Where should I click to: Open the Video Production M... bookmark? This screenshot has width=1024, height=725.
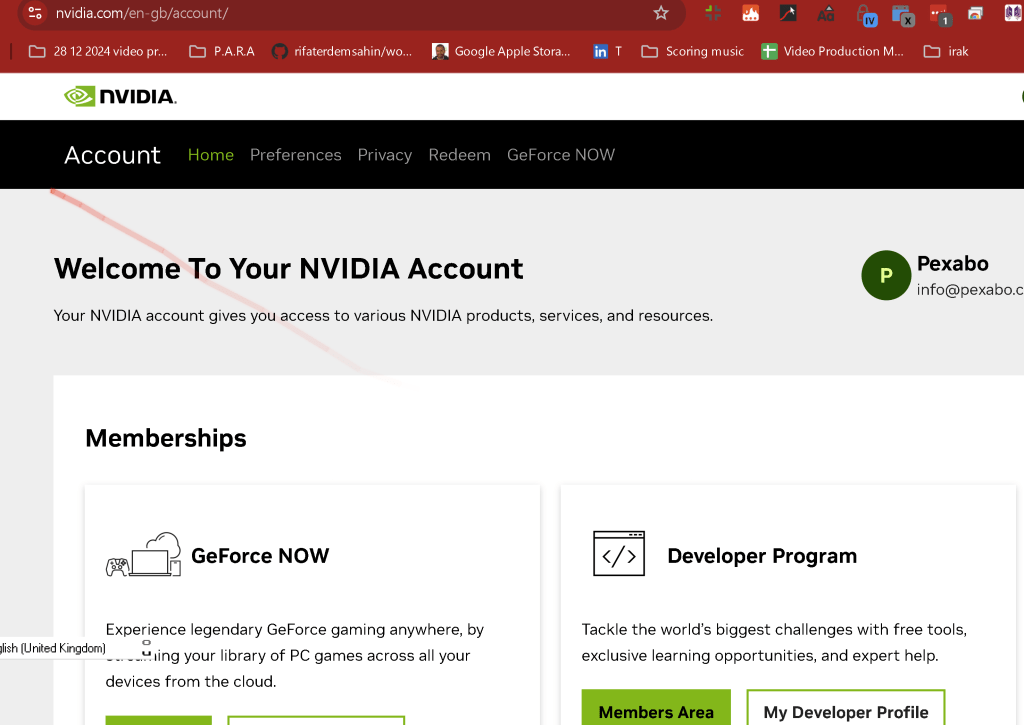coord(833,52)
